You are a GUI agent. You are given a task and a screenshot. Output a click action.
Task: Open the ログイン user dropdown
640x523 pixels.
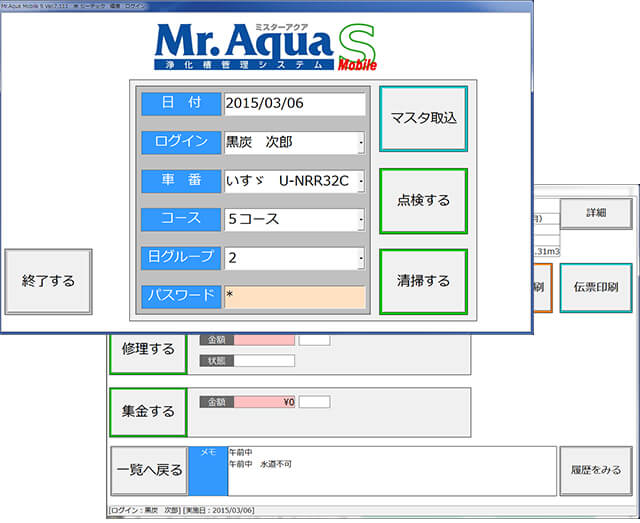tap(361, 143)
